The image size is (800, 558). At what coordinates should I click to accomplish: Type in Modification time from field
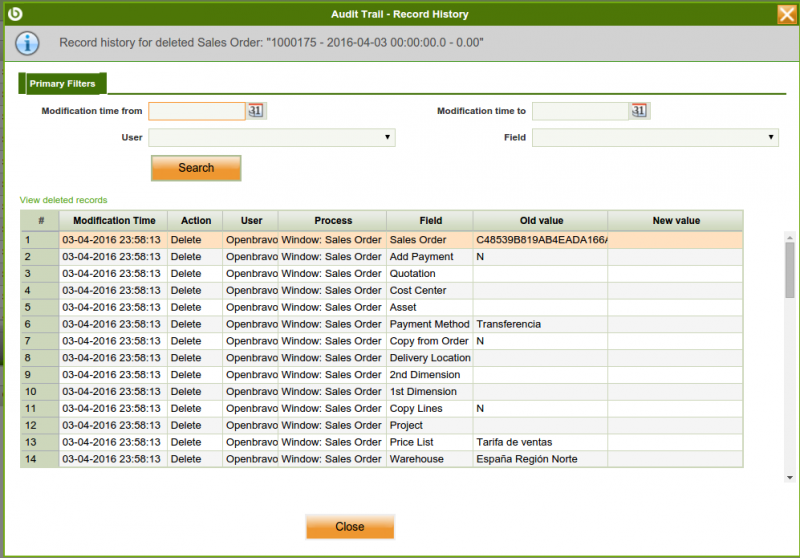[x=197, y=111]
